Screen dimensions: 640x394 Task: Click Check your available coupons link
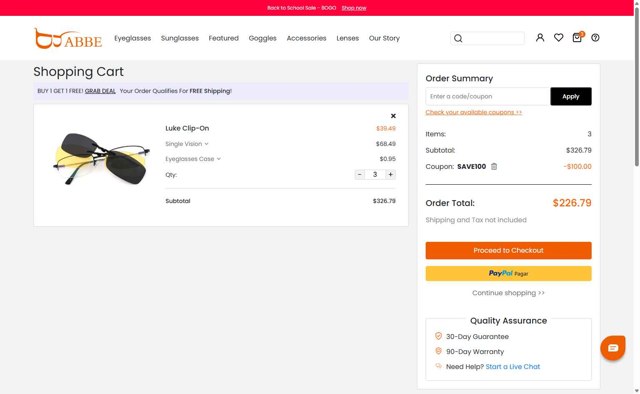(473, 112)
